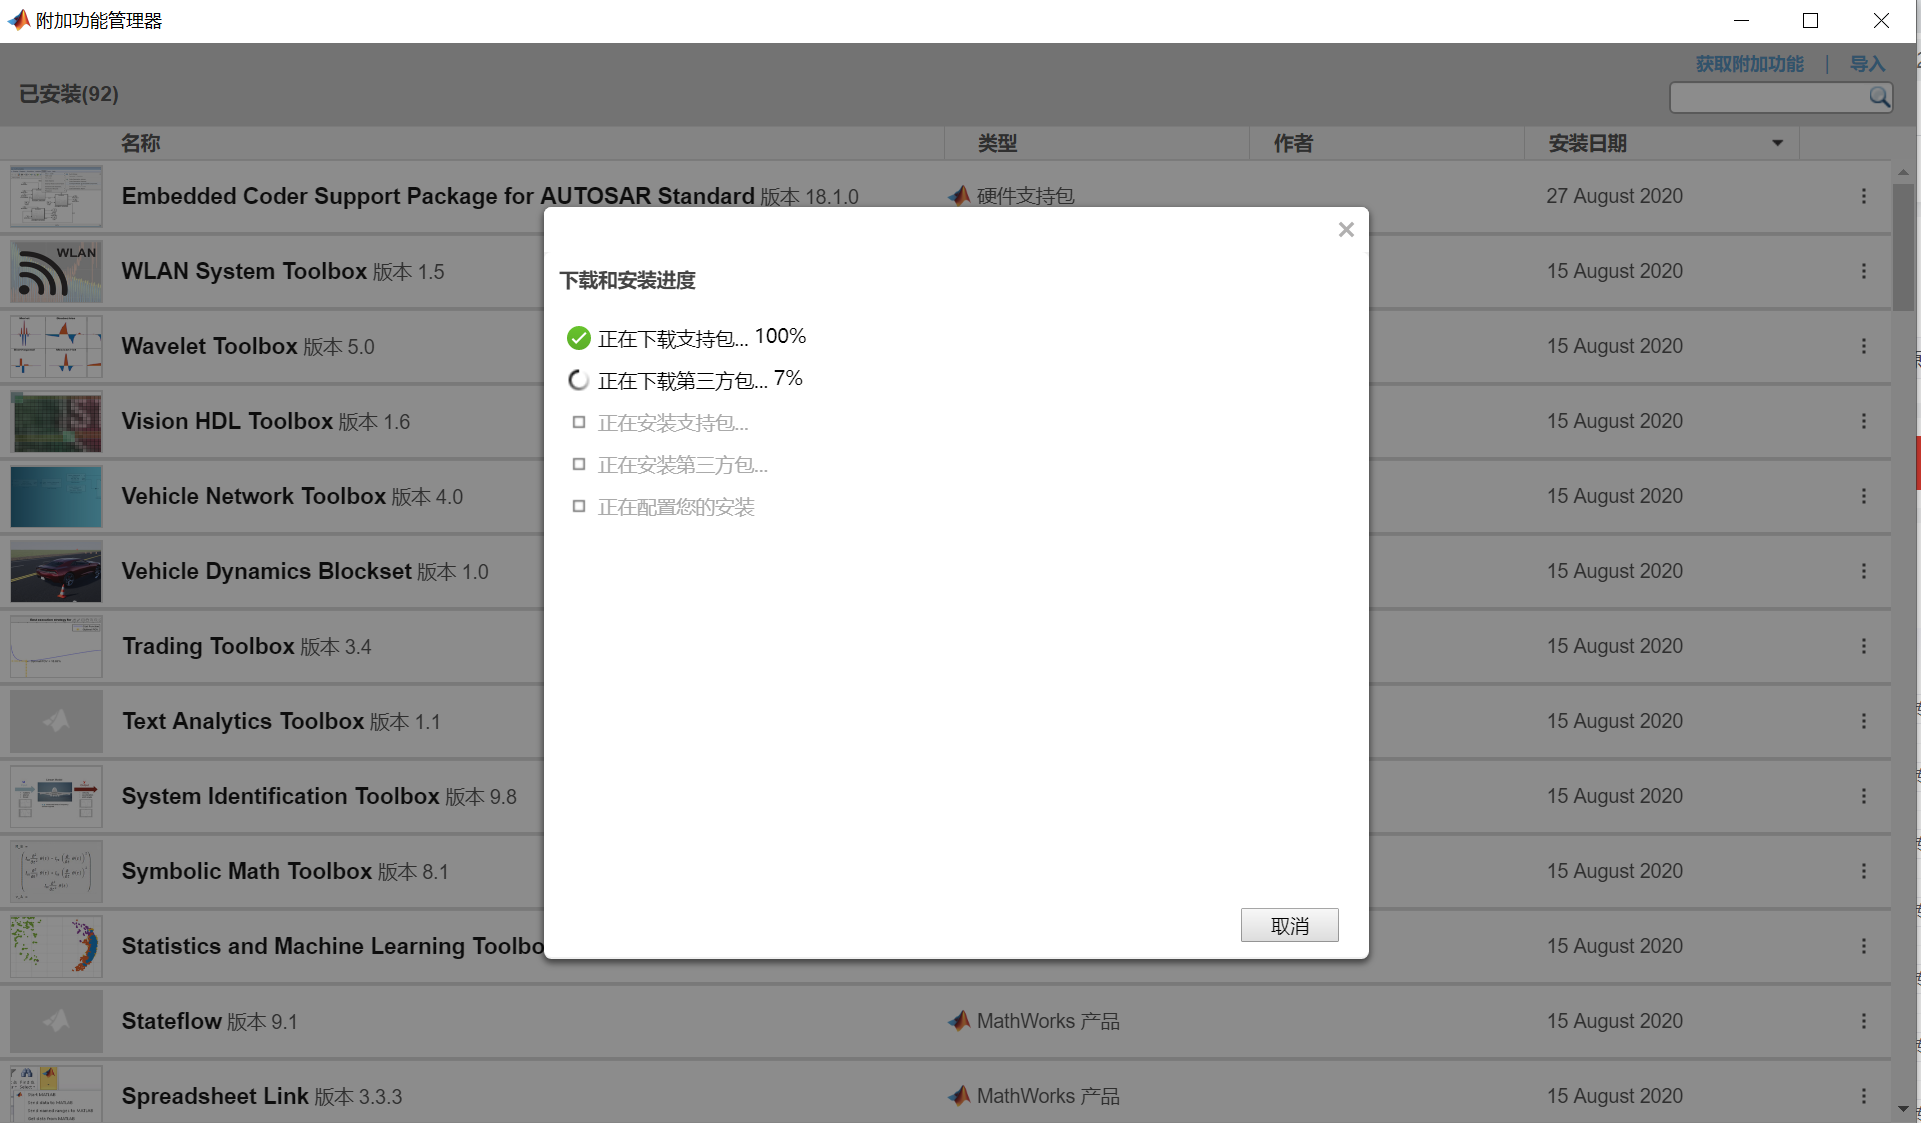The image size is (1921, 1123).
Task: Click the Vehicle Dynamics Blockset thumbnail icon
Action: point(55,571)
